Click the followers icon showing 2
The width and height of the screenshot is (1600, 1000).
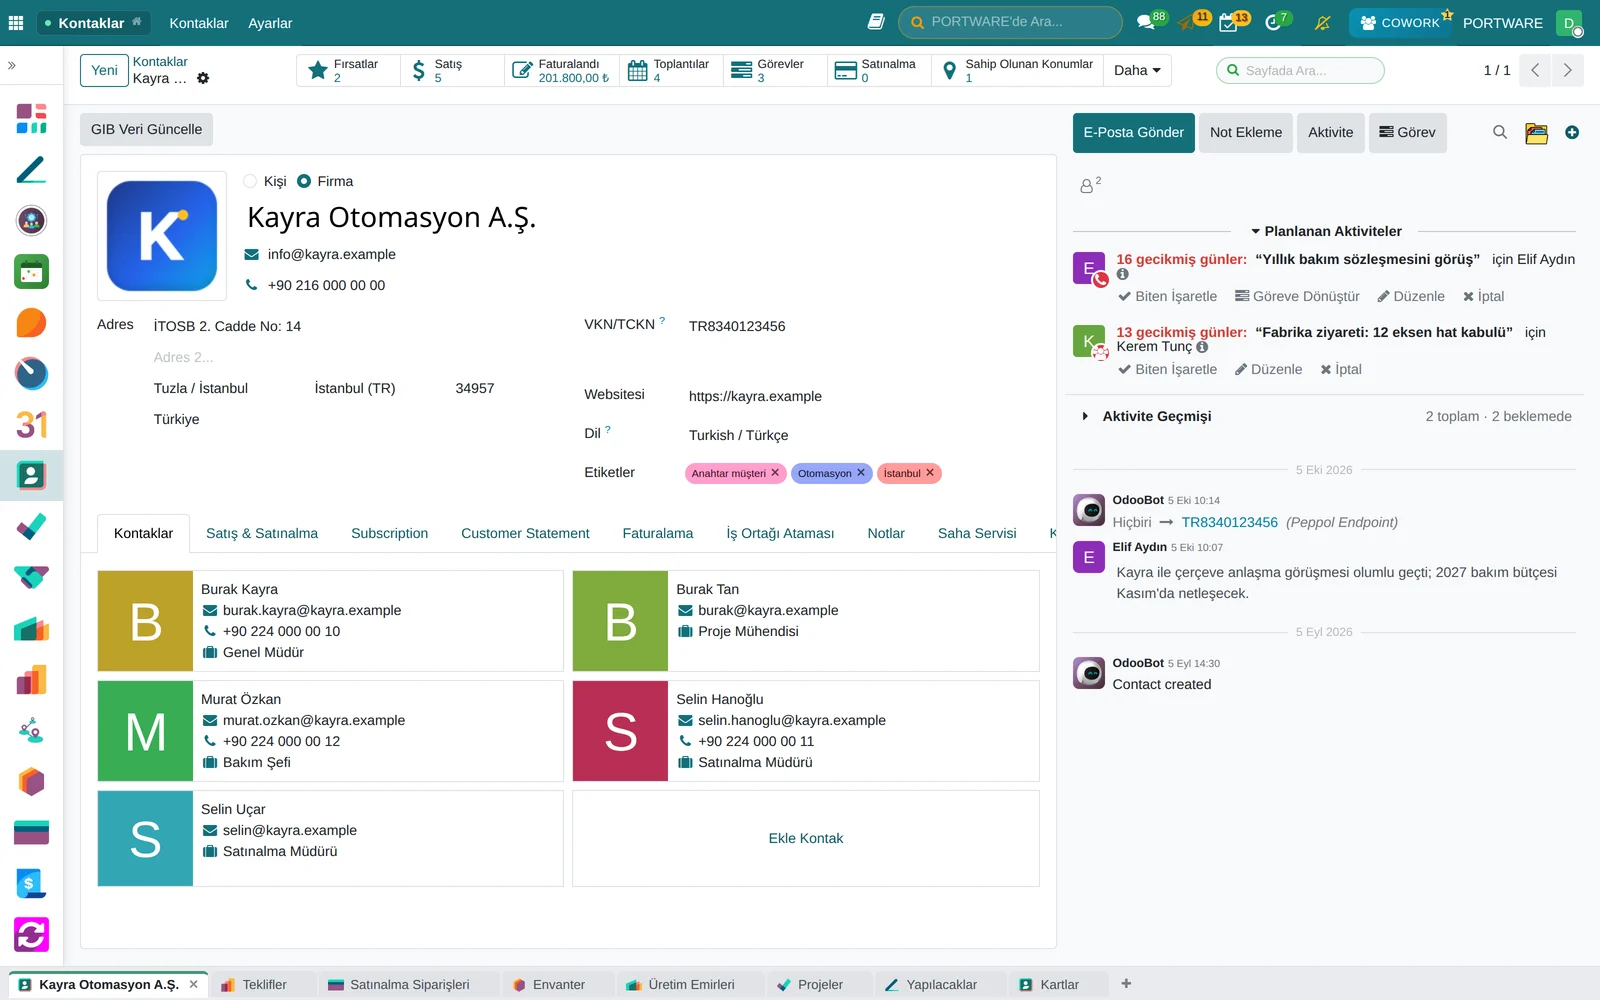pyautogui.click(x=1090, y=185)
